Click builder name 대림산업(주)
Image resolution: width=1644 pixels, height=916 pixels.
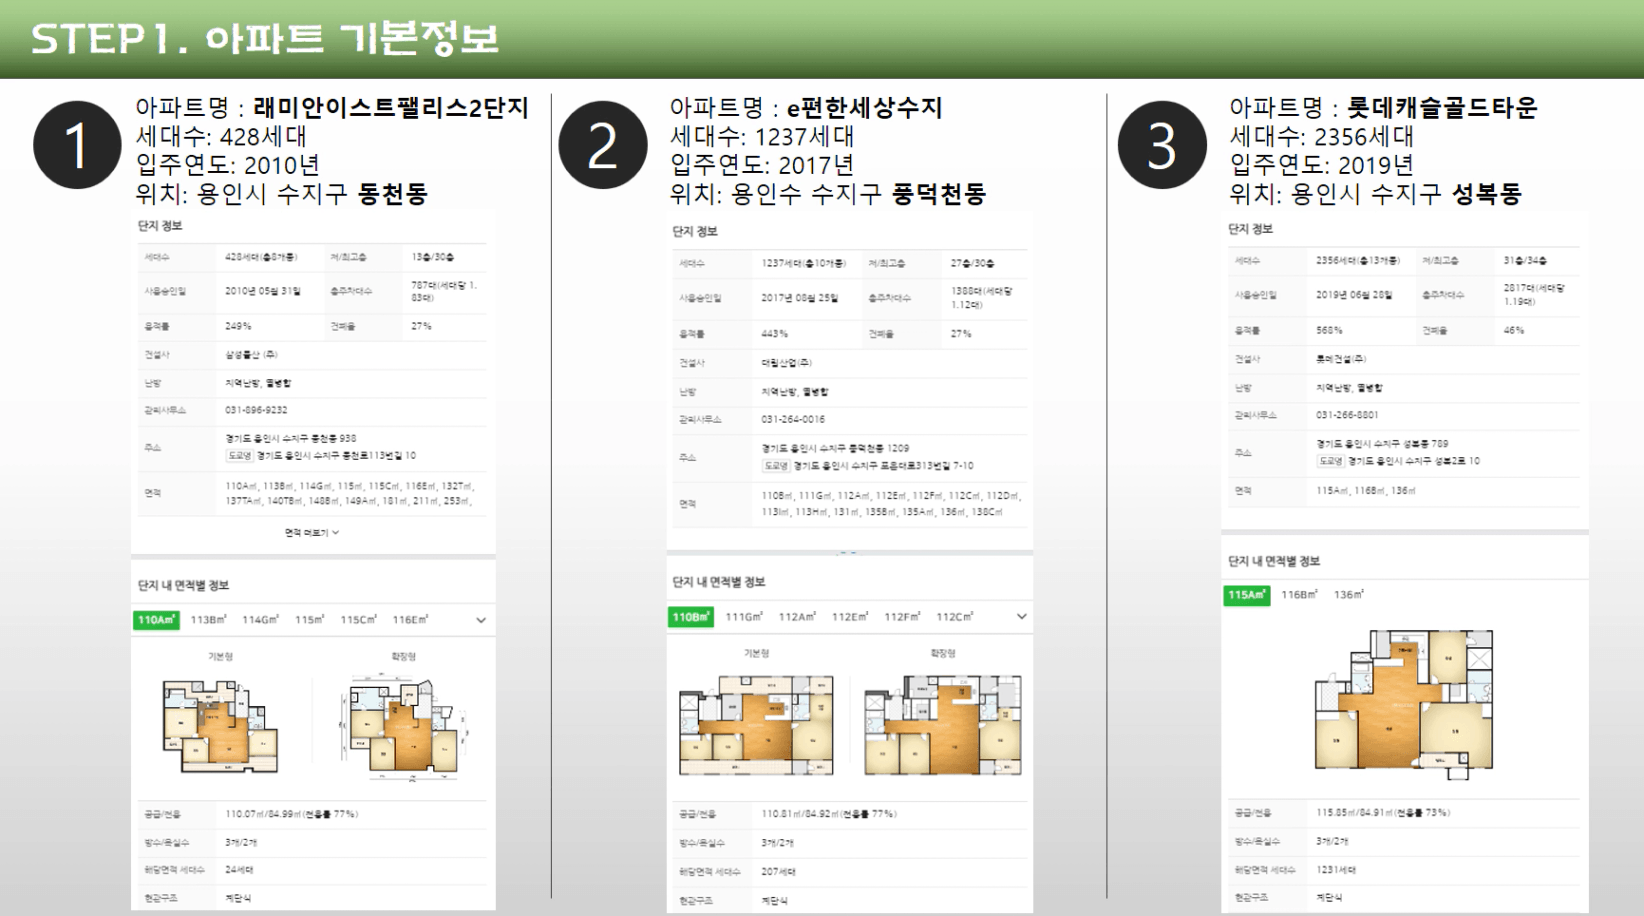tap(786, 363)
